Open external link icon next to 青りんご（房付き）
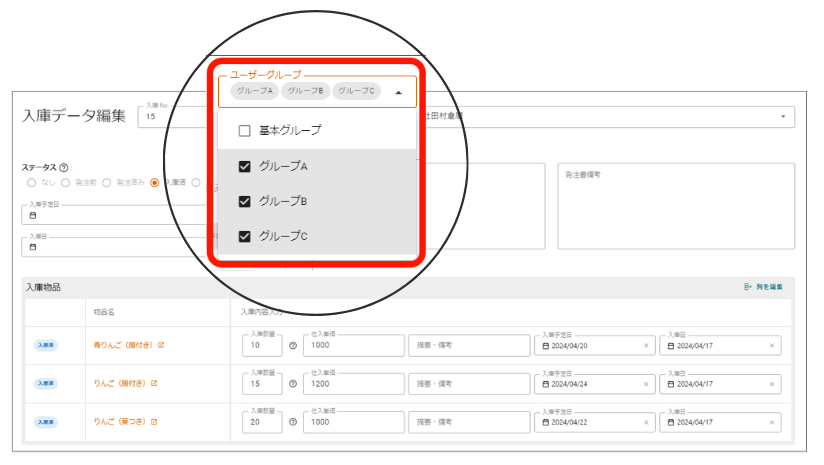This screenshot has height=465, width=824. (161, 345)
